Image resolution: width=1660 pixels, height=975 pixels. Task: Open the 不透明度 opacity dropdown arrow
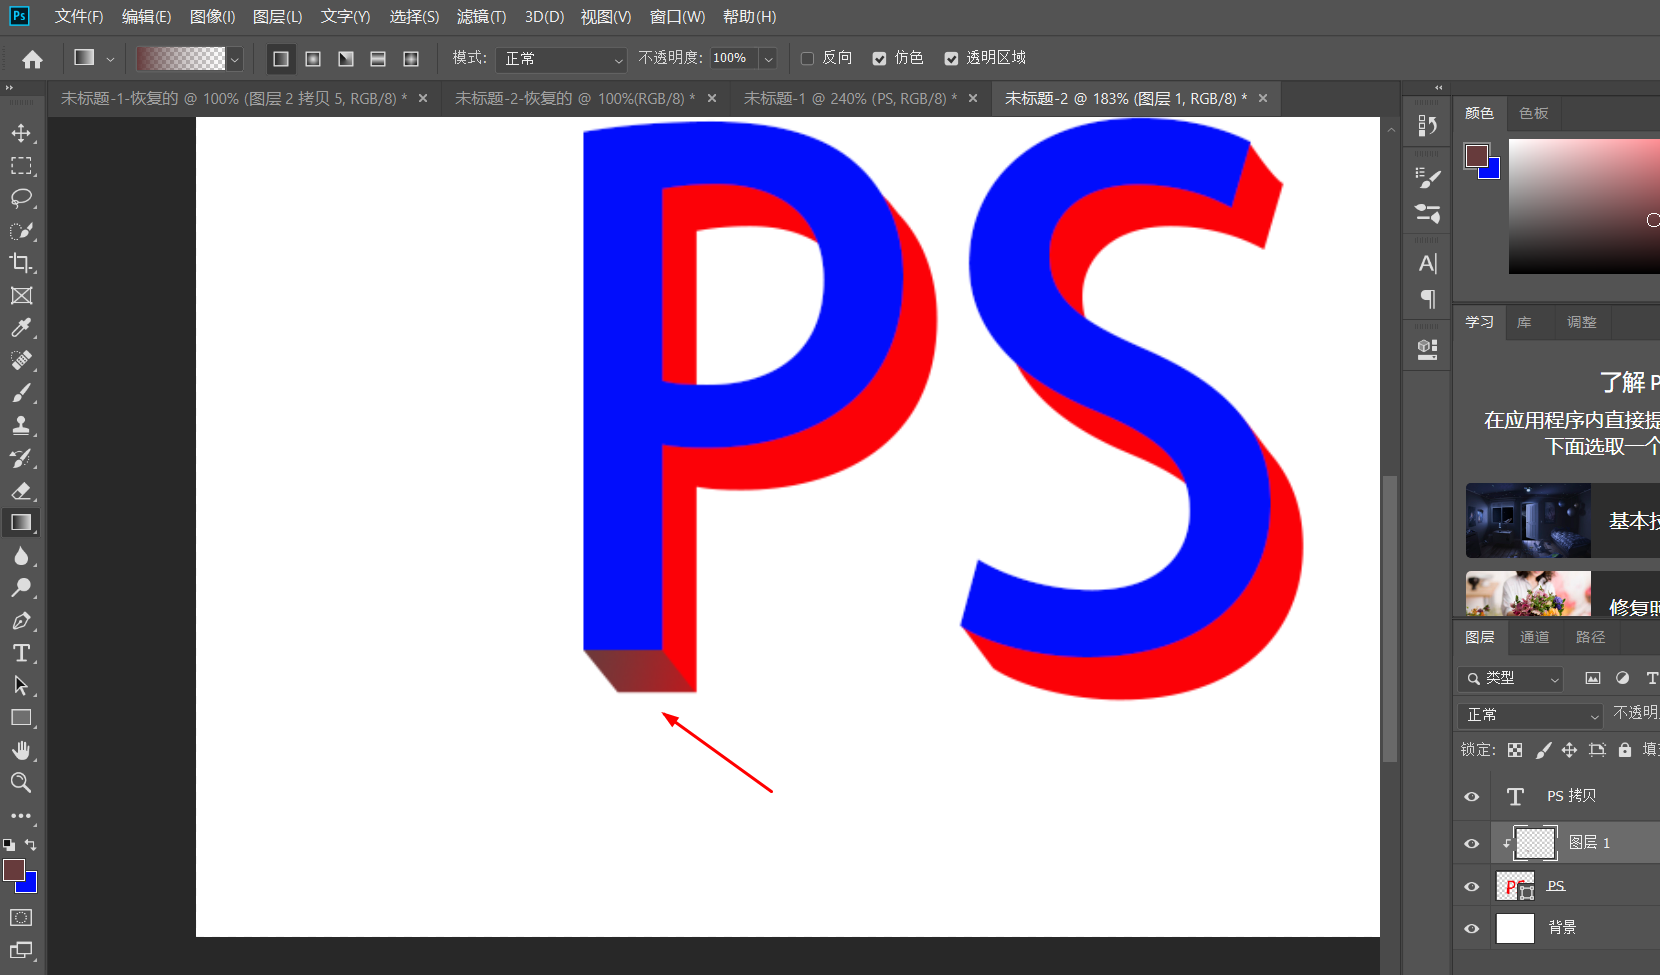[x=769, y=59]
